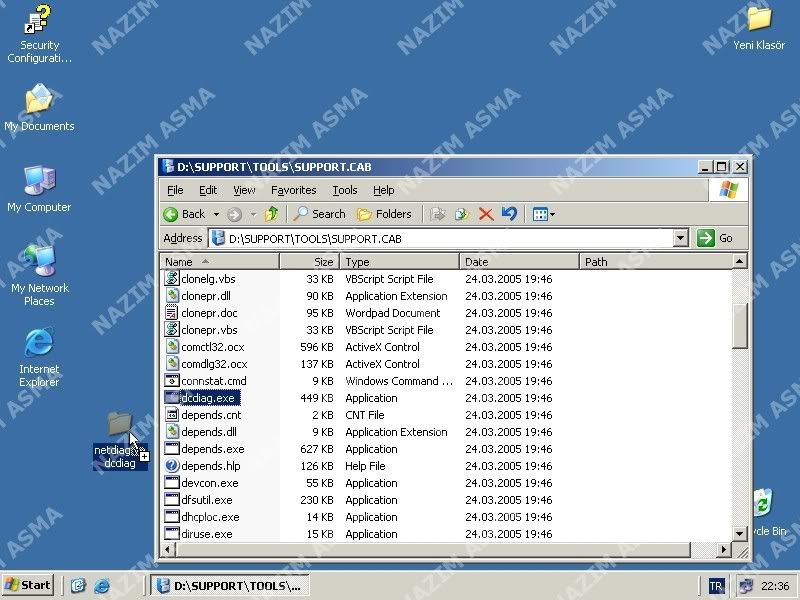This screenshot has width=800, height=600.
Task: Select the clonepr.dll file icon
Action: point(172,295)
